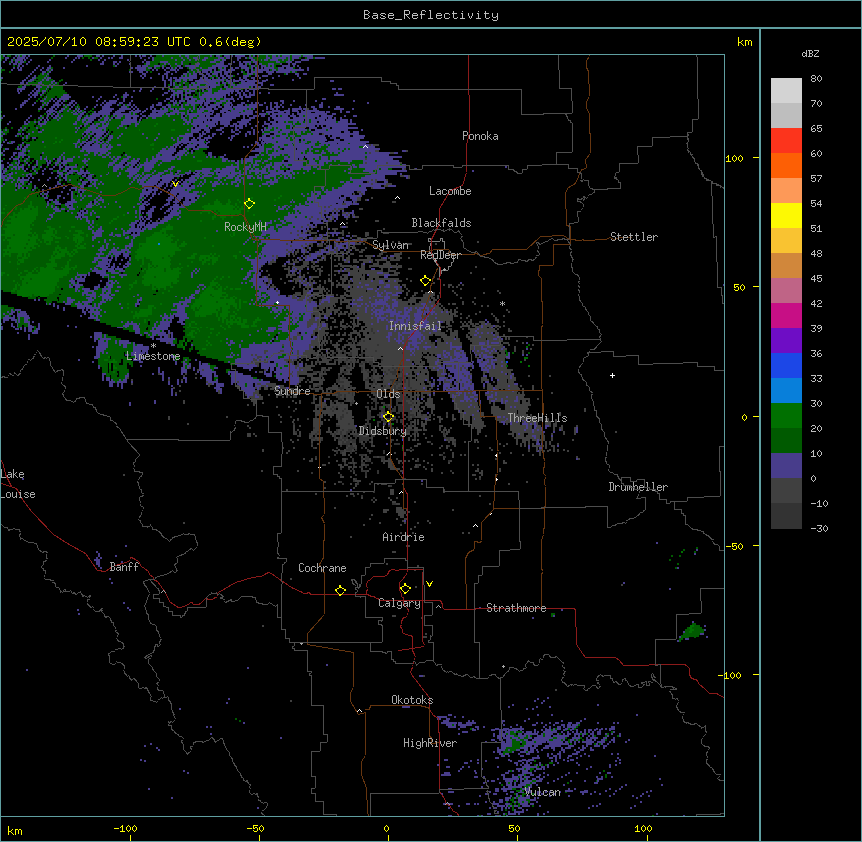
Task: Click the bright green 20-30 dBZ legend swatch
Action: pos(786,416)
